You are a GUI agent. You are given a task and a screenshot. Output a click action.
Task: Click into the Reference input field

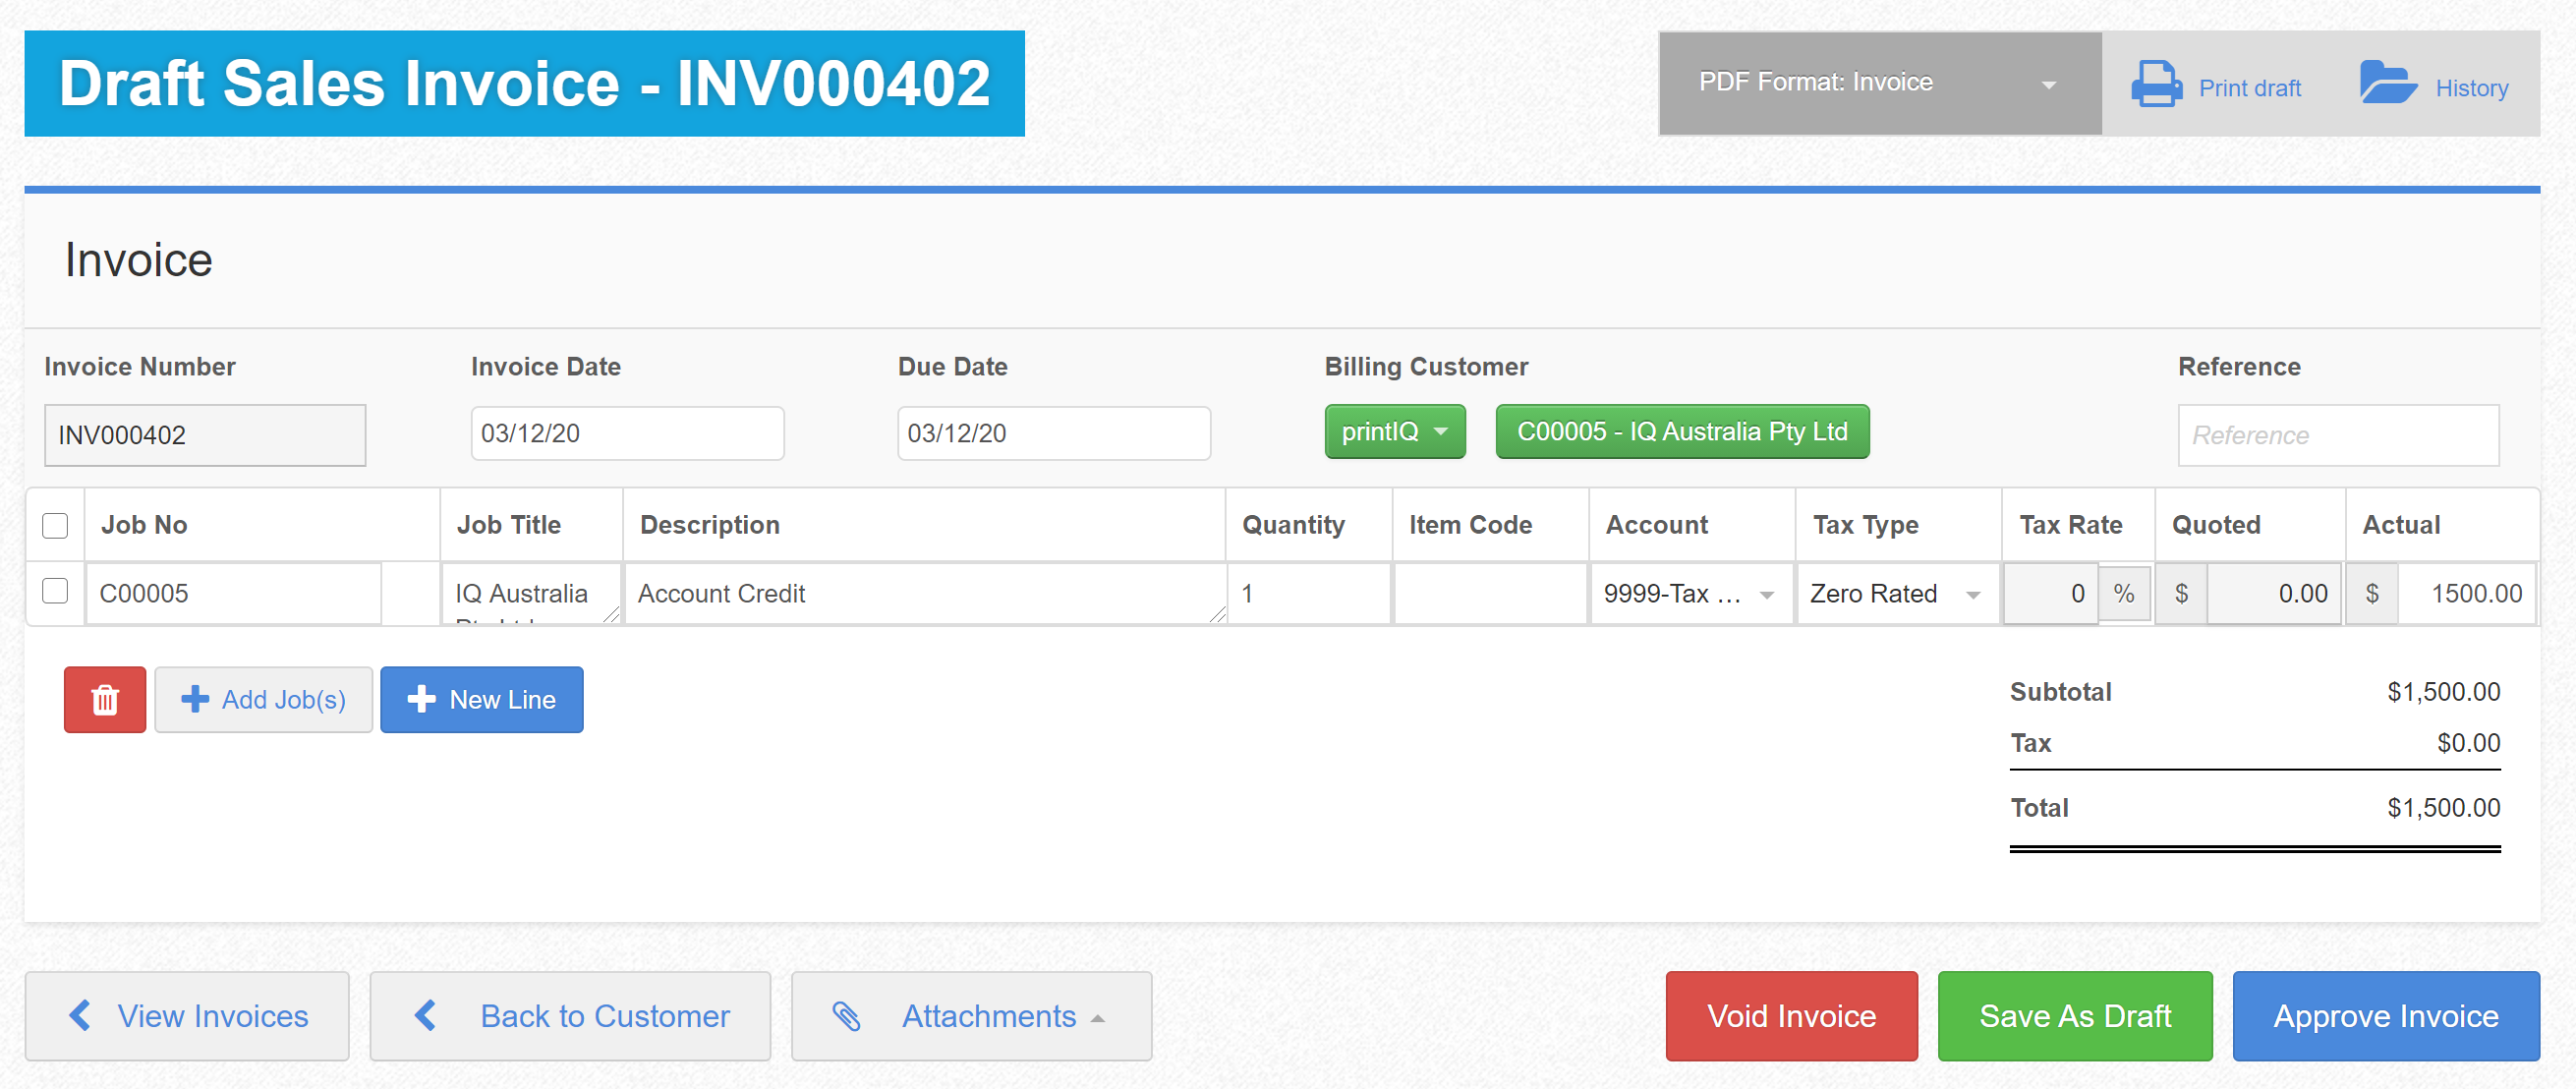tap(2337, 435)
